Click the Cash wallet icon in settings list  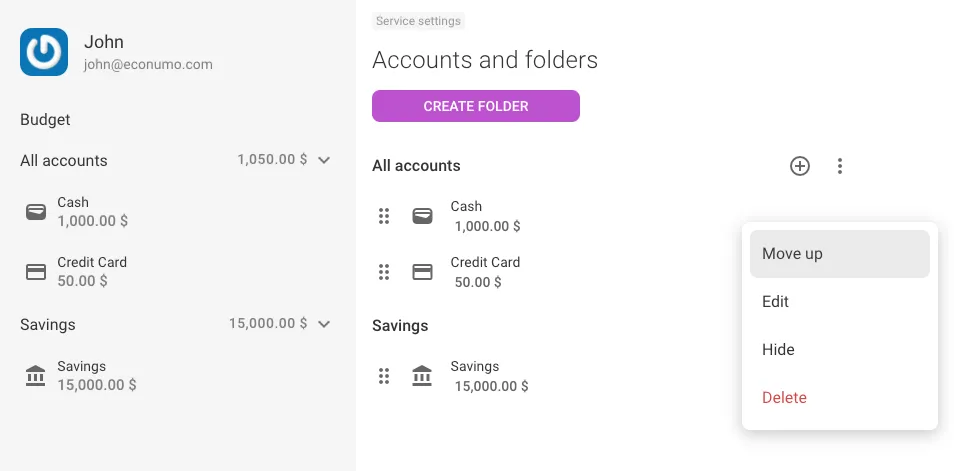(x=422, y=216)
